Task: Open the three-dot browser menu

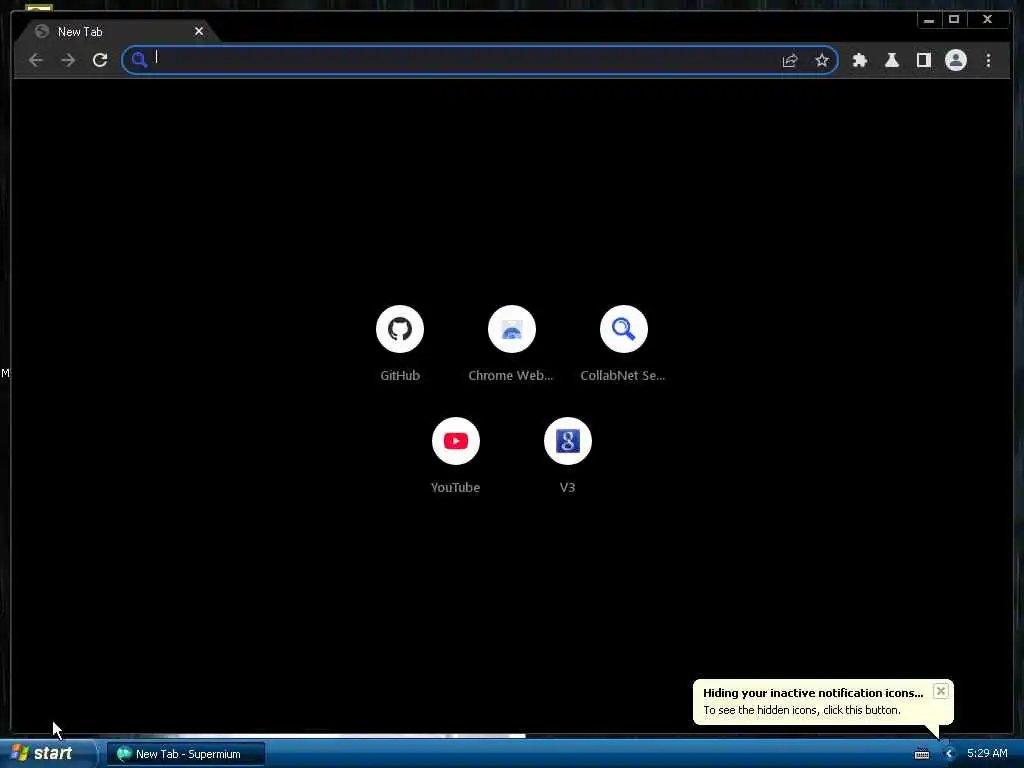Action: [x=988, y=61]
